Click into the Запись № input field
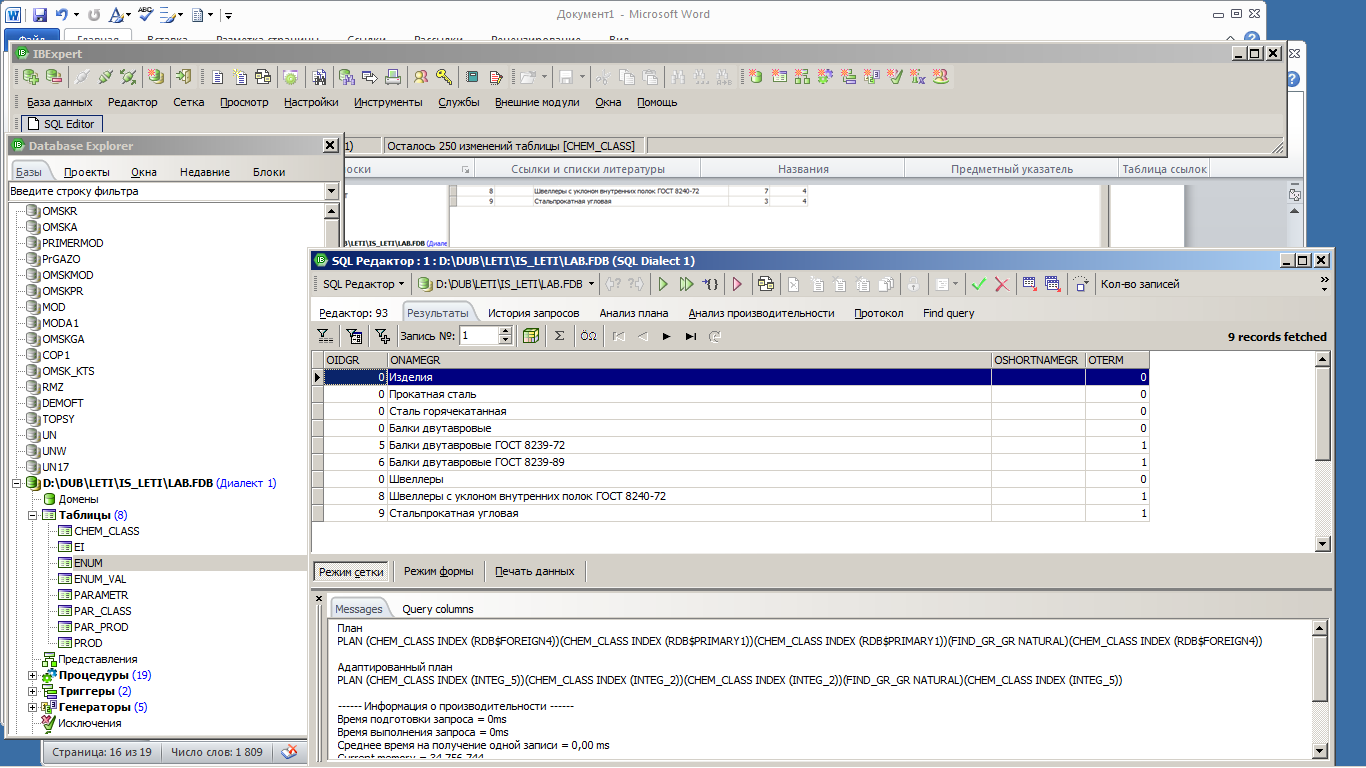This screenshot has width=1366, height=768. point(479,336)
